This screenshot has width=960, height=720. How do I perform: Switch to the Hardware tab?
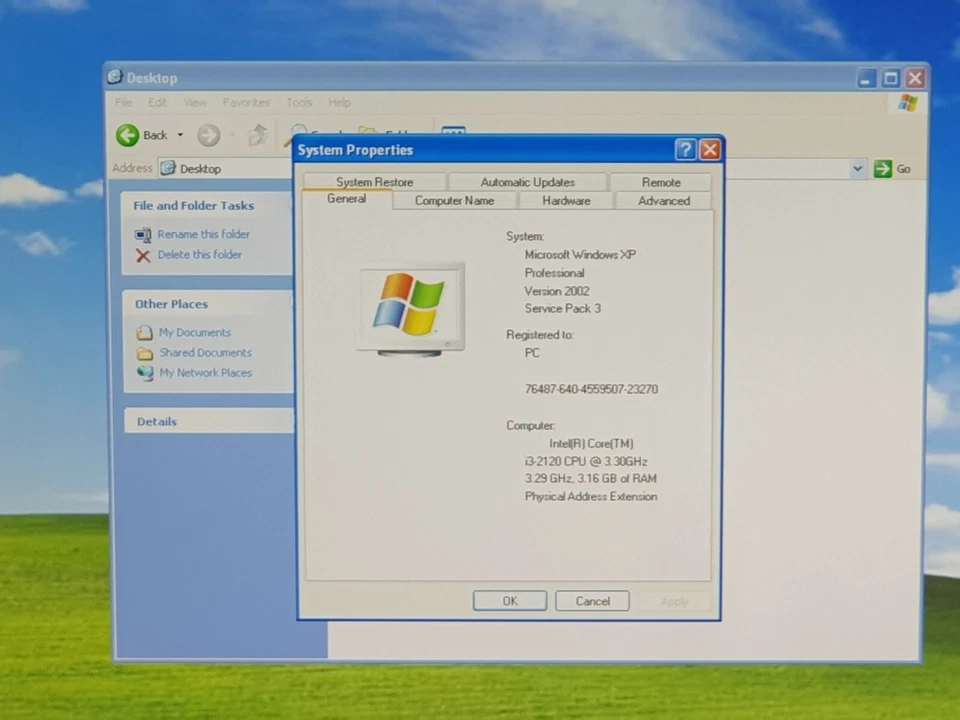(566, 200)
